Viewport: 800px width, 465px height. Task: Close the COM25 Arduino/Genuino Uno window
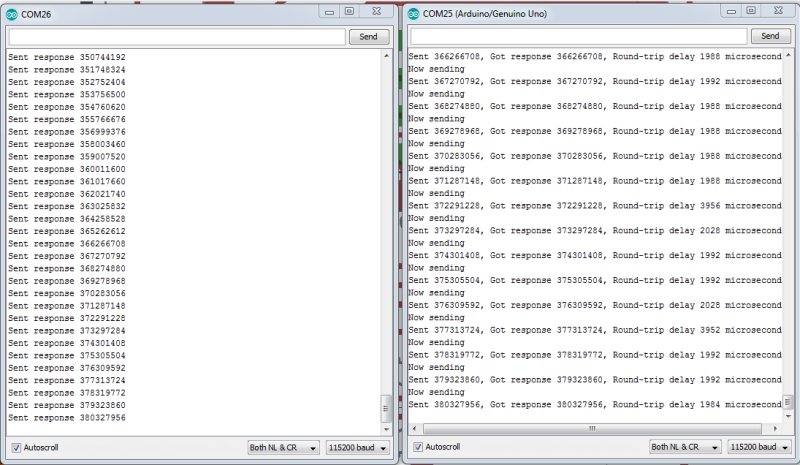pyautogui.click(x=778, y=11)
